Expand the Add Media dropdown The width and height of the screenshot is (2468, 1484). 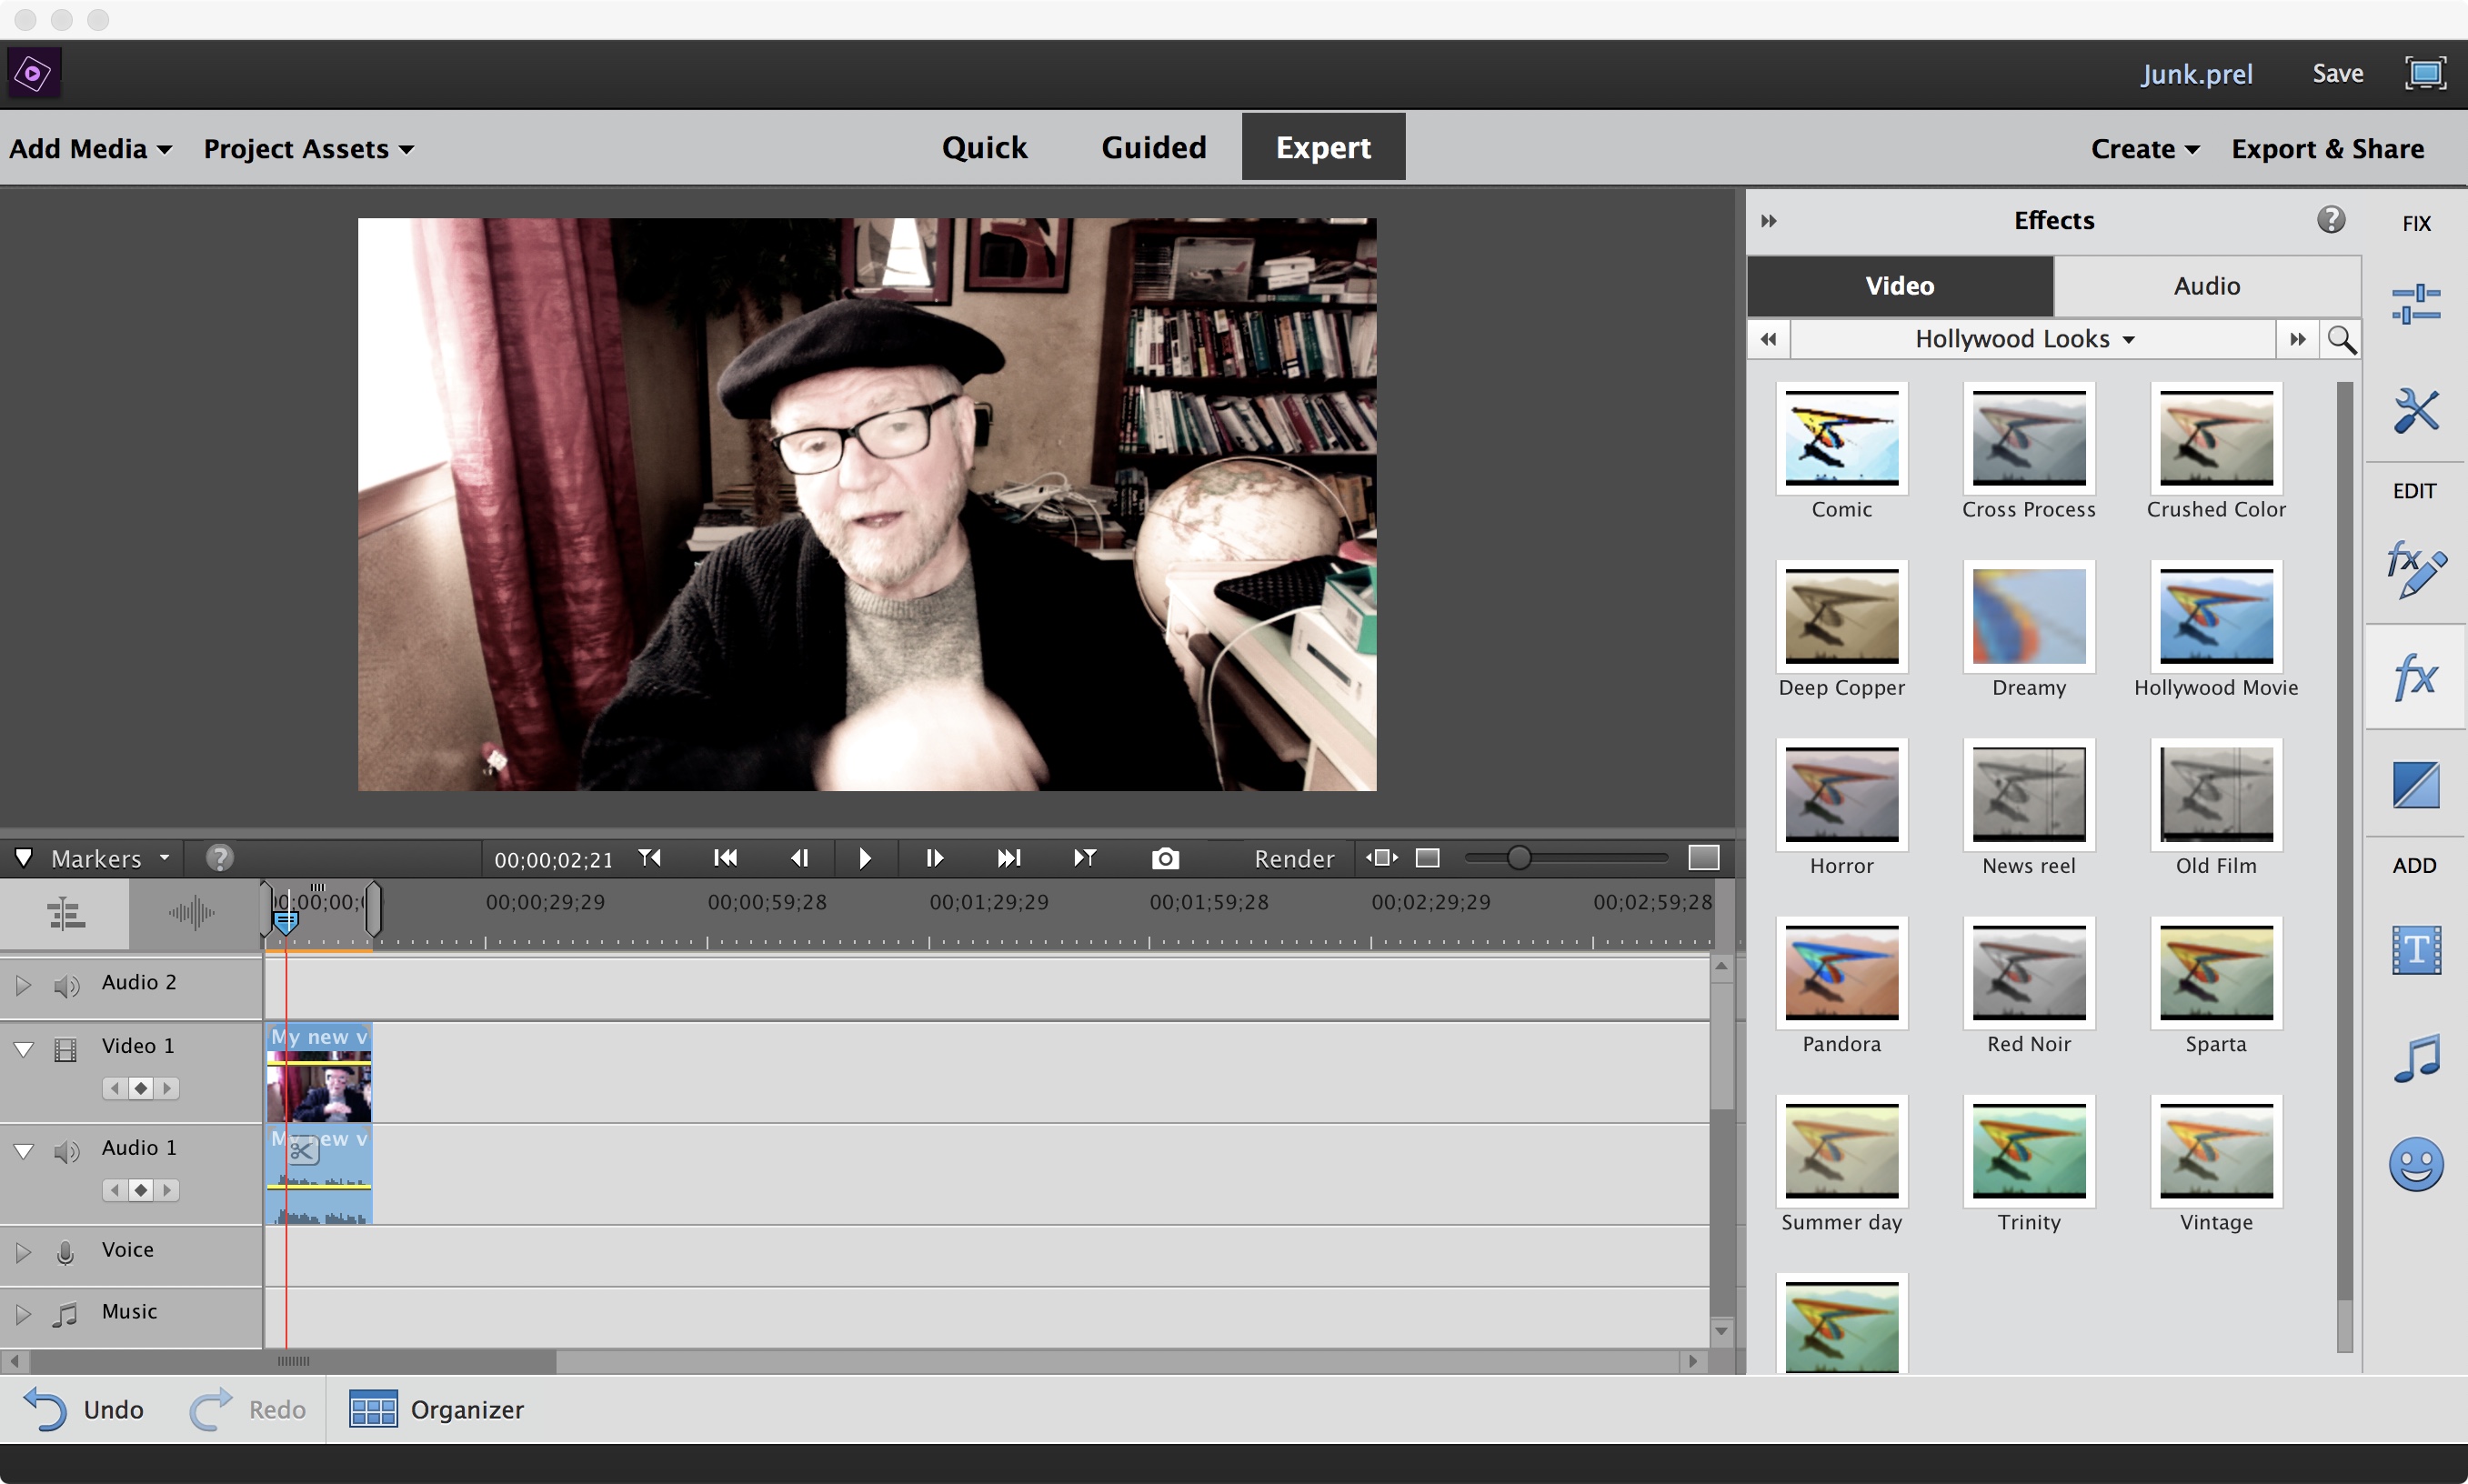click(x=90, y=148)
